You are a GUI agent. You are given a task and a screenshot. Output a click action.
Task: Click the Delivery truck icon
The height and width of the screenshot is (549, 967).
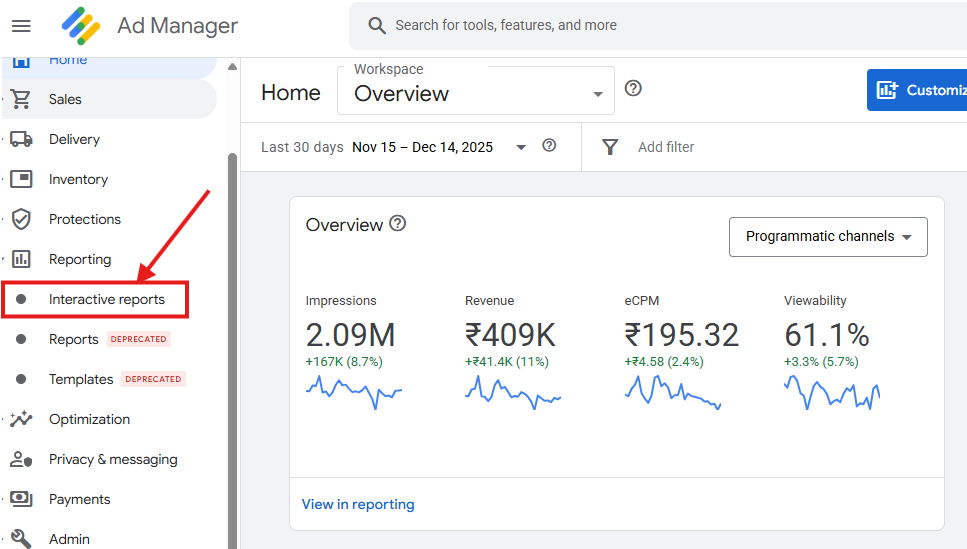click(21, 139)
